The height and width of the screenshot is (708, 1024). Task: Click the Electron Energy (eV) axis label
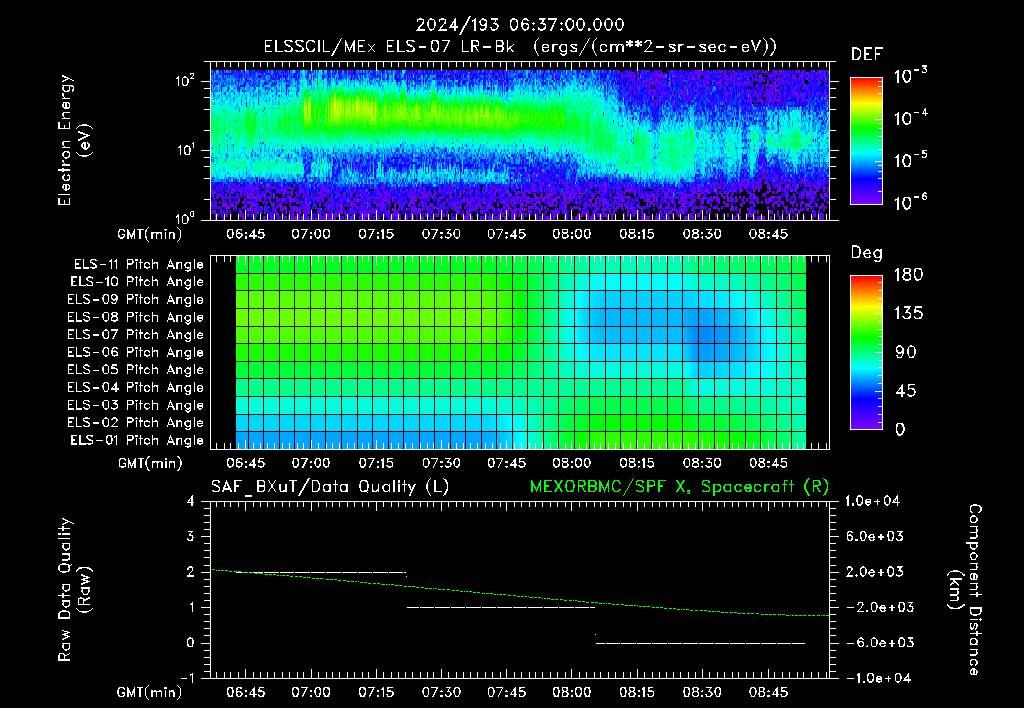click(74, 140)
